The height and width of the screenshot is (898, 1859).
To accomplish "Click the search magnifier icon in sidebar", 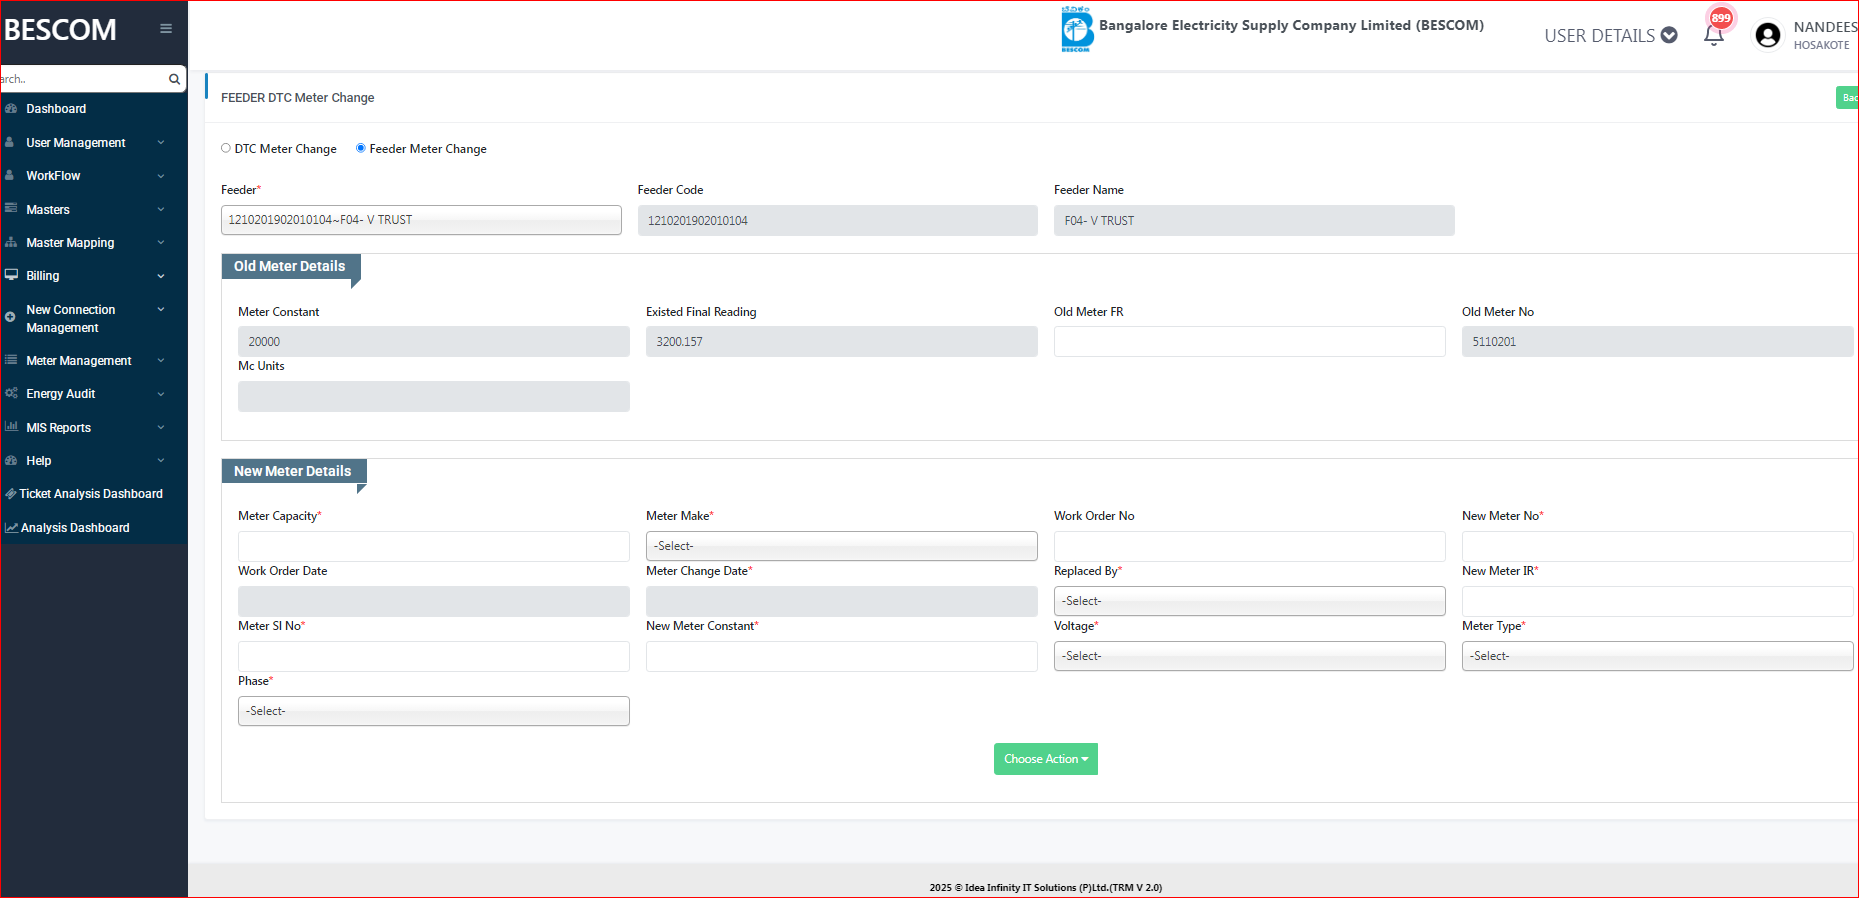I will 174,79.
